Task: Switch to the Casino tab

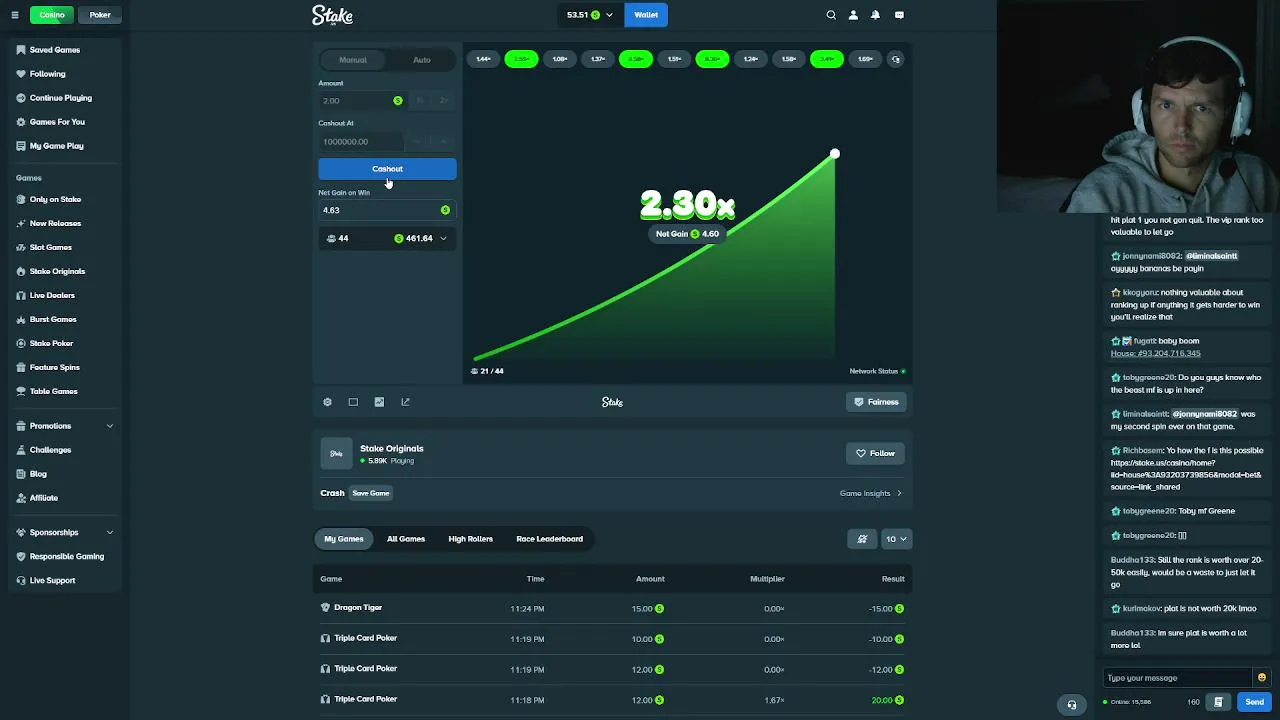Action: (x=52, y=15)
